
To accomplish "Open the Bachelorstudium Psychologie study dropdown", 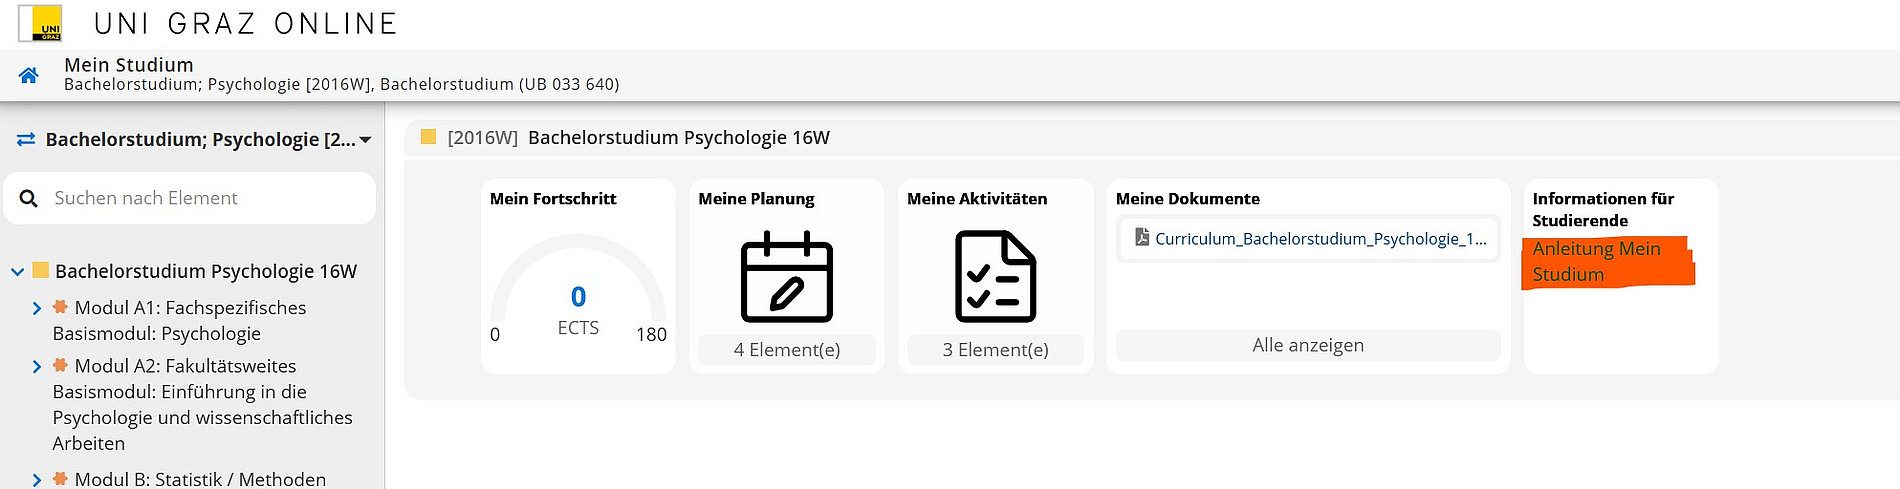I will click(365, 140).
